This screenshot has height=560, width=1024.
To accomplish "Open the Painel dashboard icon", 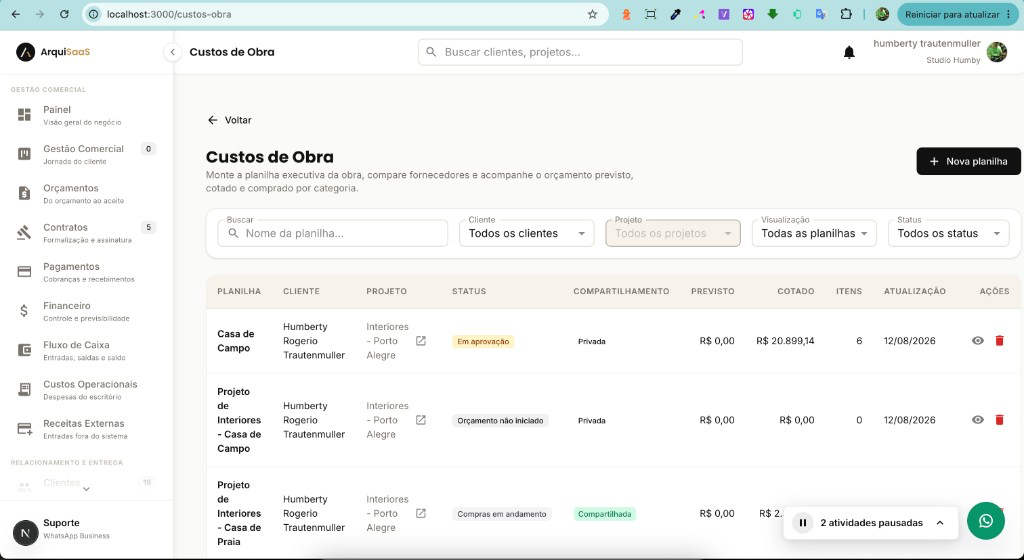I will click(24, 115).
